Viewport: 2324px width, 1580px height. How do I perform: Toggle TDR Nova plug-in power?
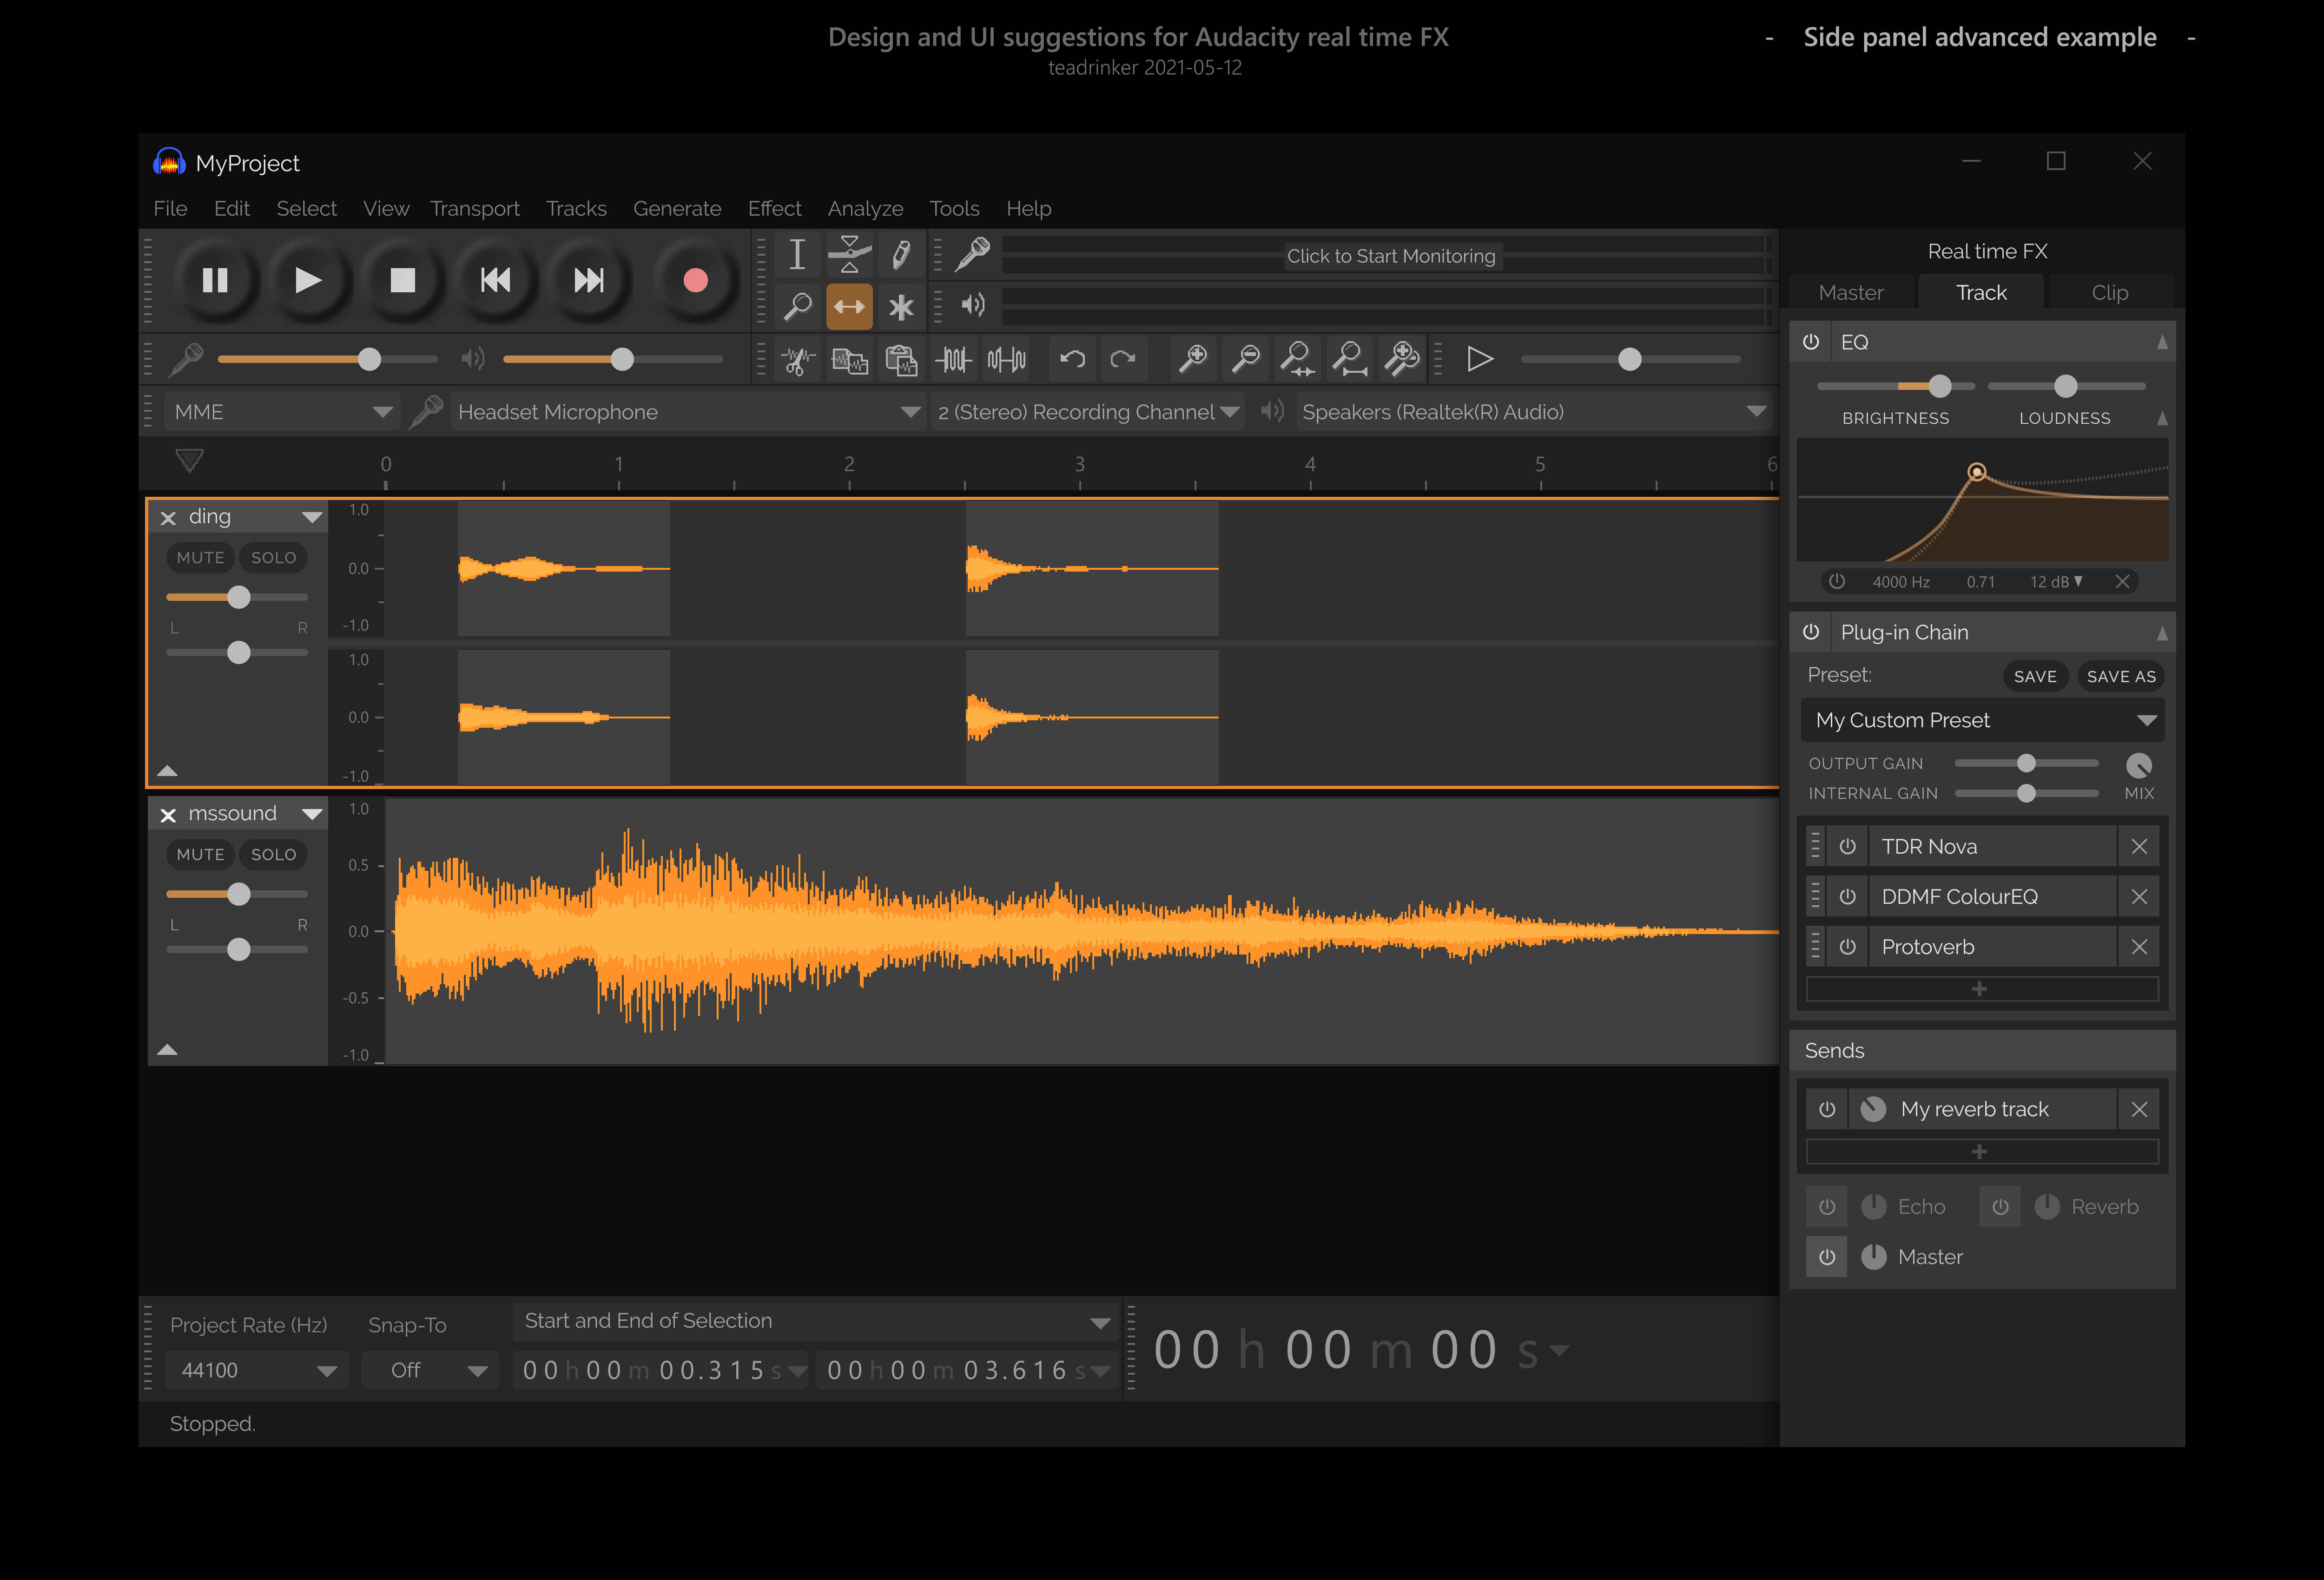[1848, 847]
